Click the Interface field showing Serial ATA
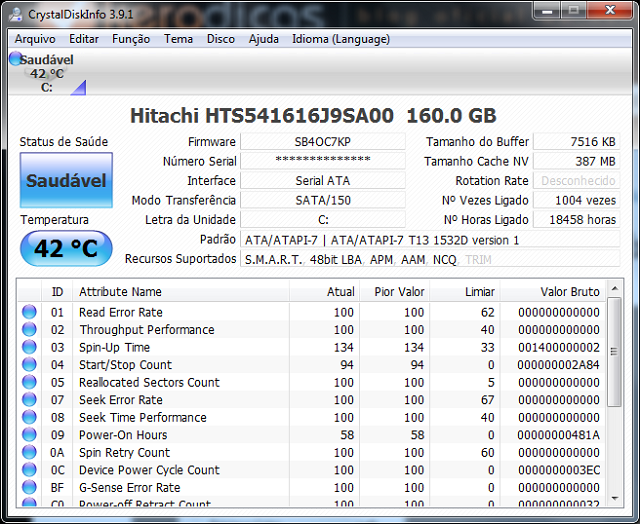The height and width of the screenshot is (524, 640). (x=323, y=180)
